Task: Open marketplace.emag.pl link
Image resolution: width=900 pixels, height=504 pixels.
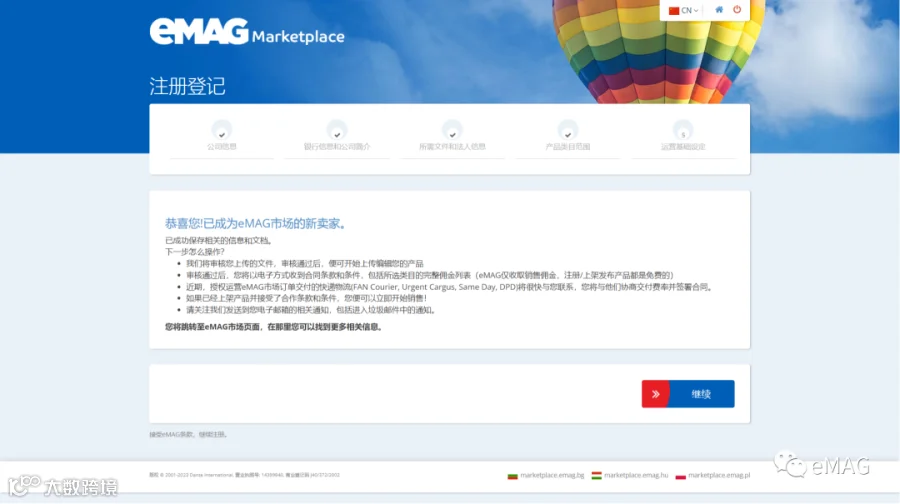Action: (719, 475)
